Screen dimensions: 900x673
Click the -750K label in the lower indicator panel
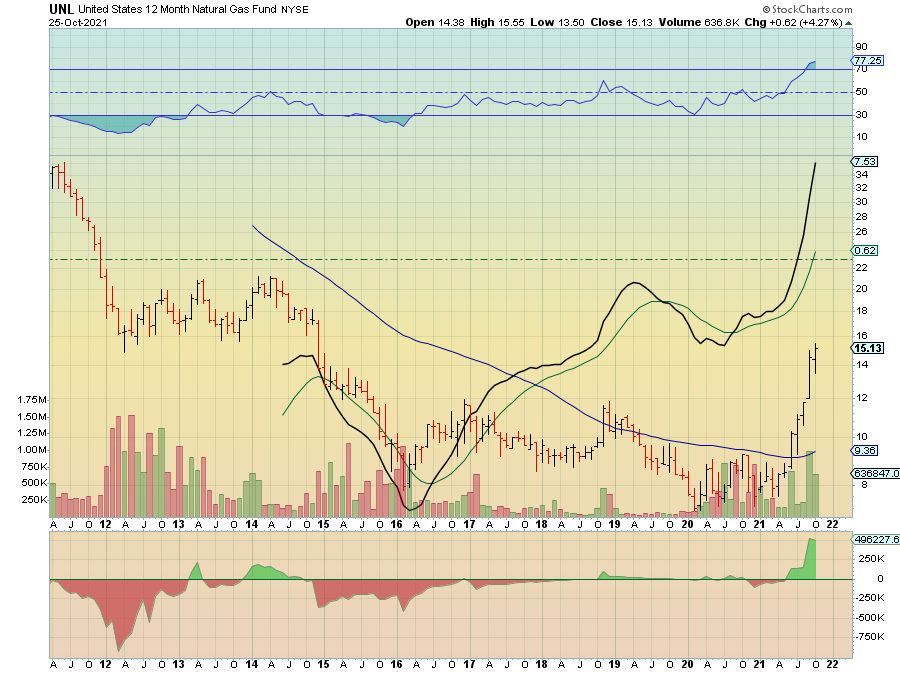[869, 636]
